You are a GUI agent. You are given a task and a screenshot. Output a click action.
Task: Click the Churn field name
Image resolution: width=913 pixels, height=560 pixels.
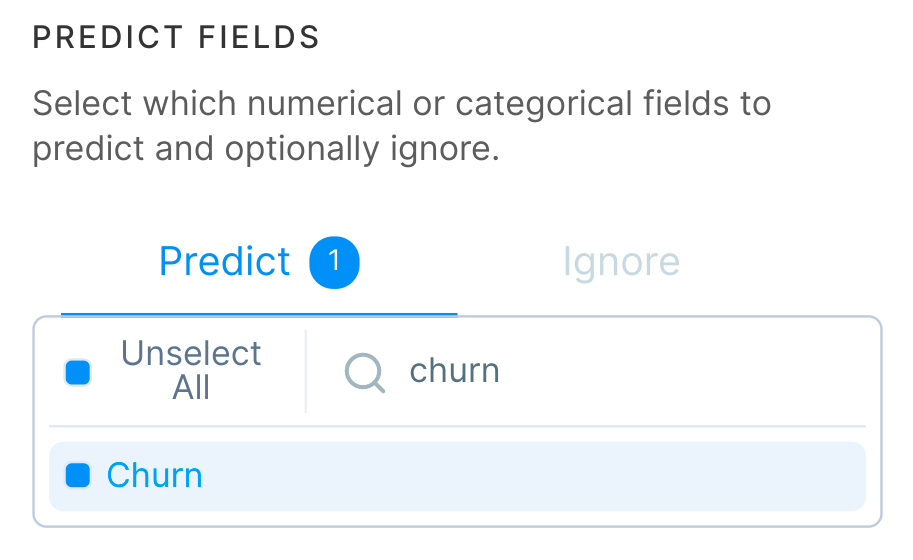point(155,476)
